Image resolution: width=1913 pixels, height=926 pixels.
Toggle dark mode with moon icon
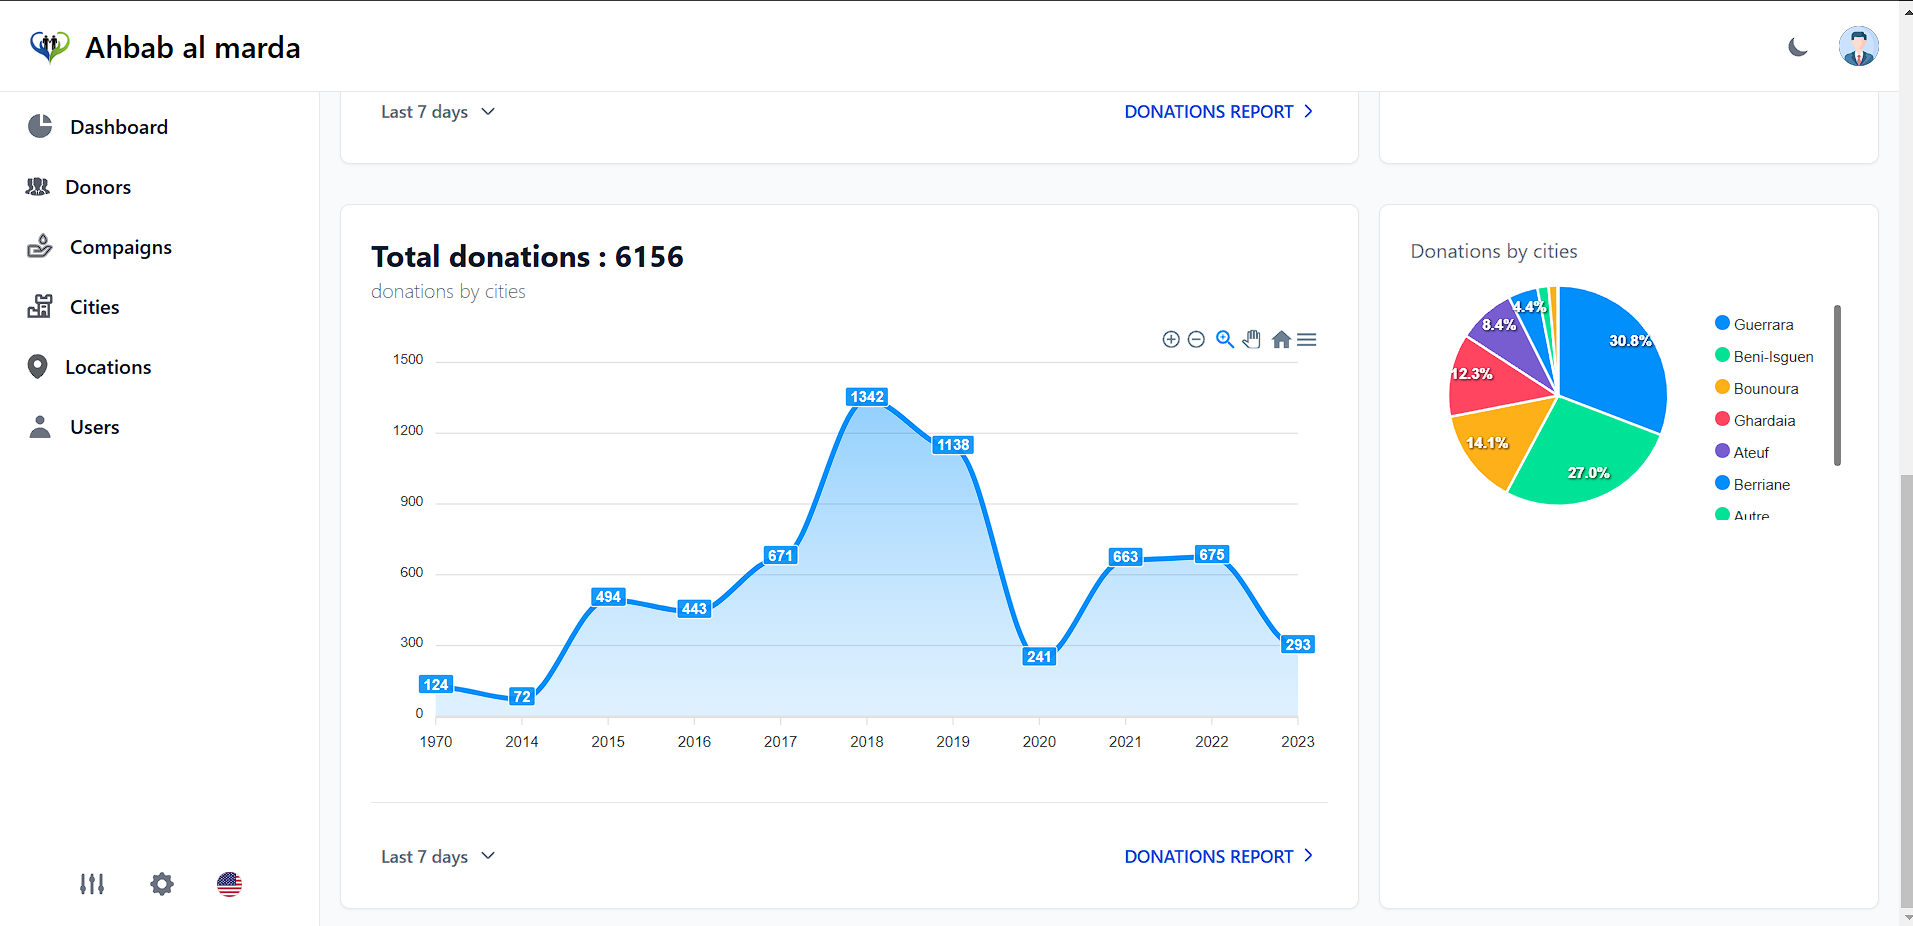tap(1797, 47)
